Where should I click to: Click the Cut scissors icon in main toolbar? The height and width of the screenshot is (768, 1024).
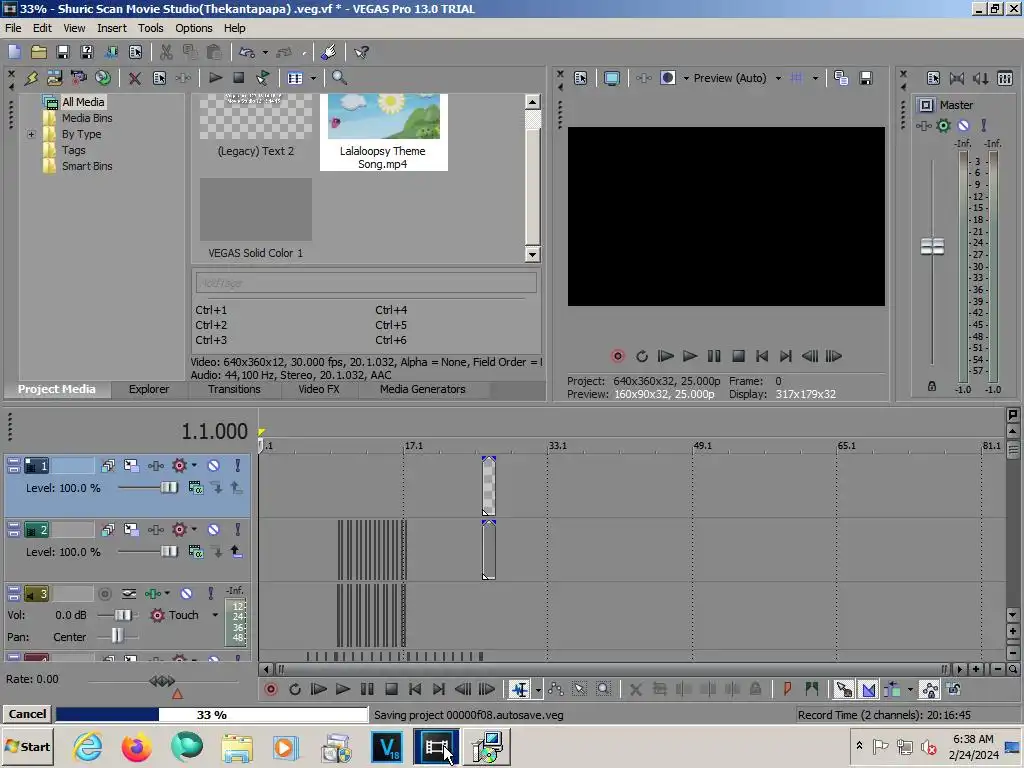166,52
